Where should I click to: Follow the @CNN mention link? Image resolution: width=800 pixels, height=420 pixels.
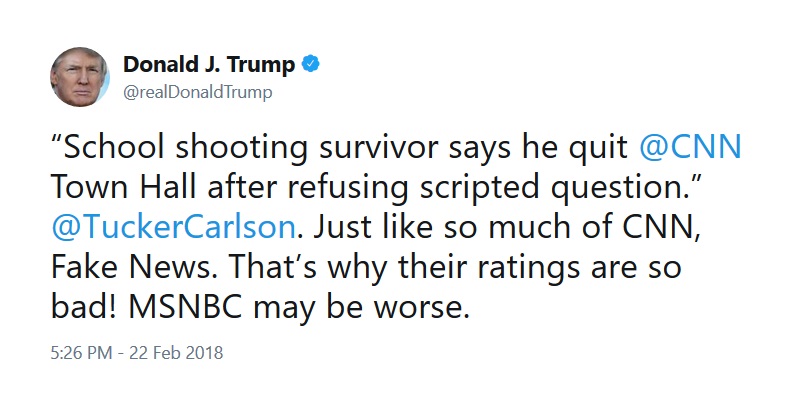(x=690, y=147)
